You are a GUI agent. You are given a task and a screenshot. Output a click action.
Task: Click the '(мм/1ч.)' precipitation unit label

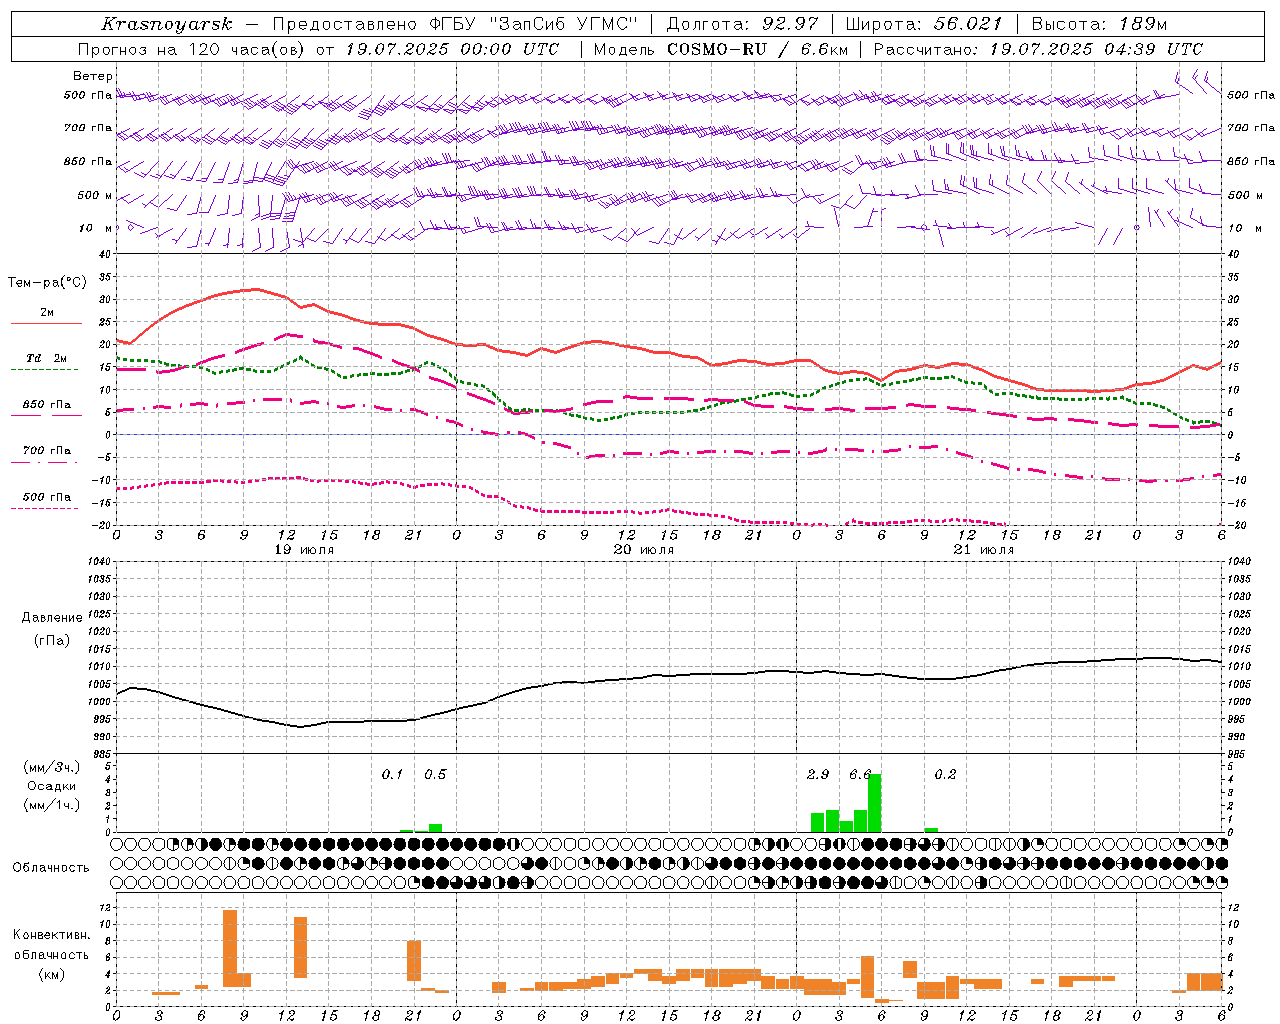(52, 806)
